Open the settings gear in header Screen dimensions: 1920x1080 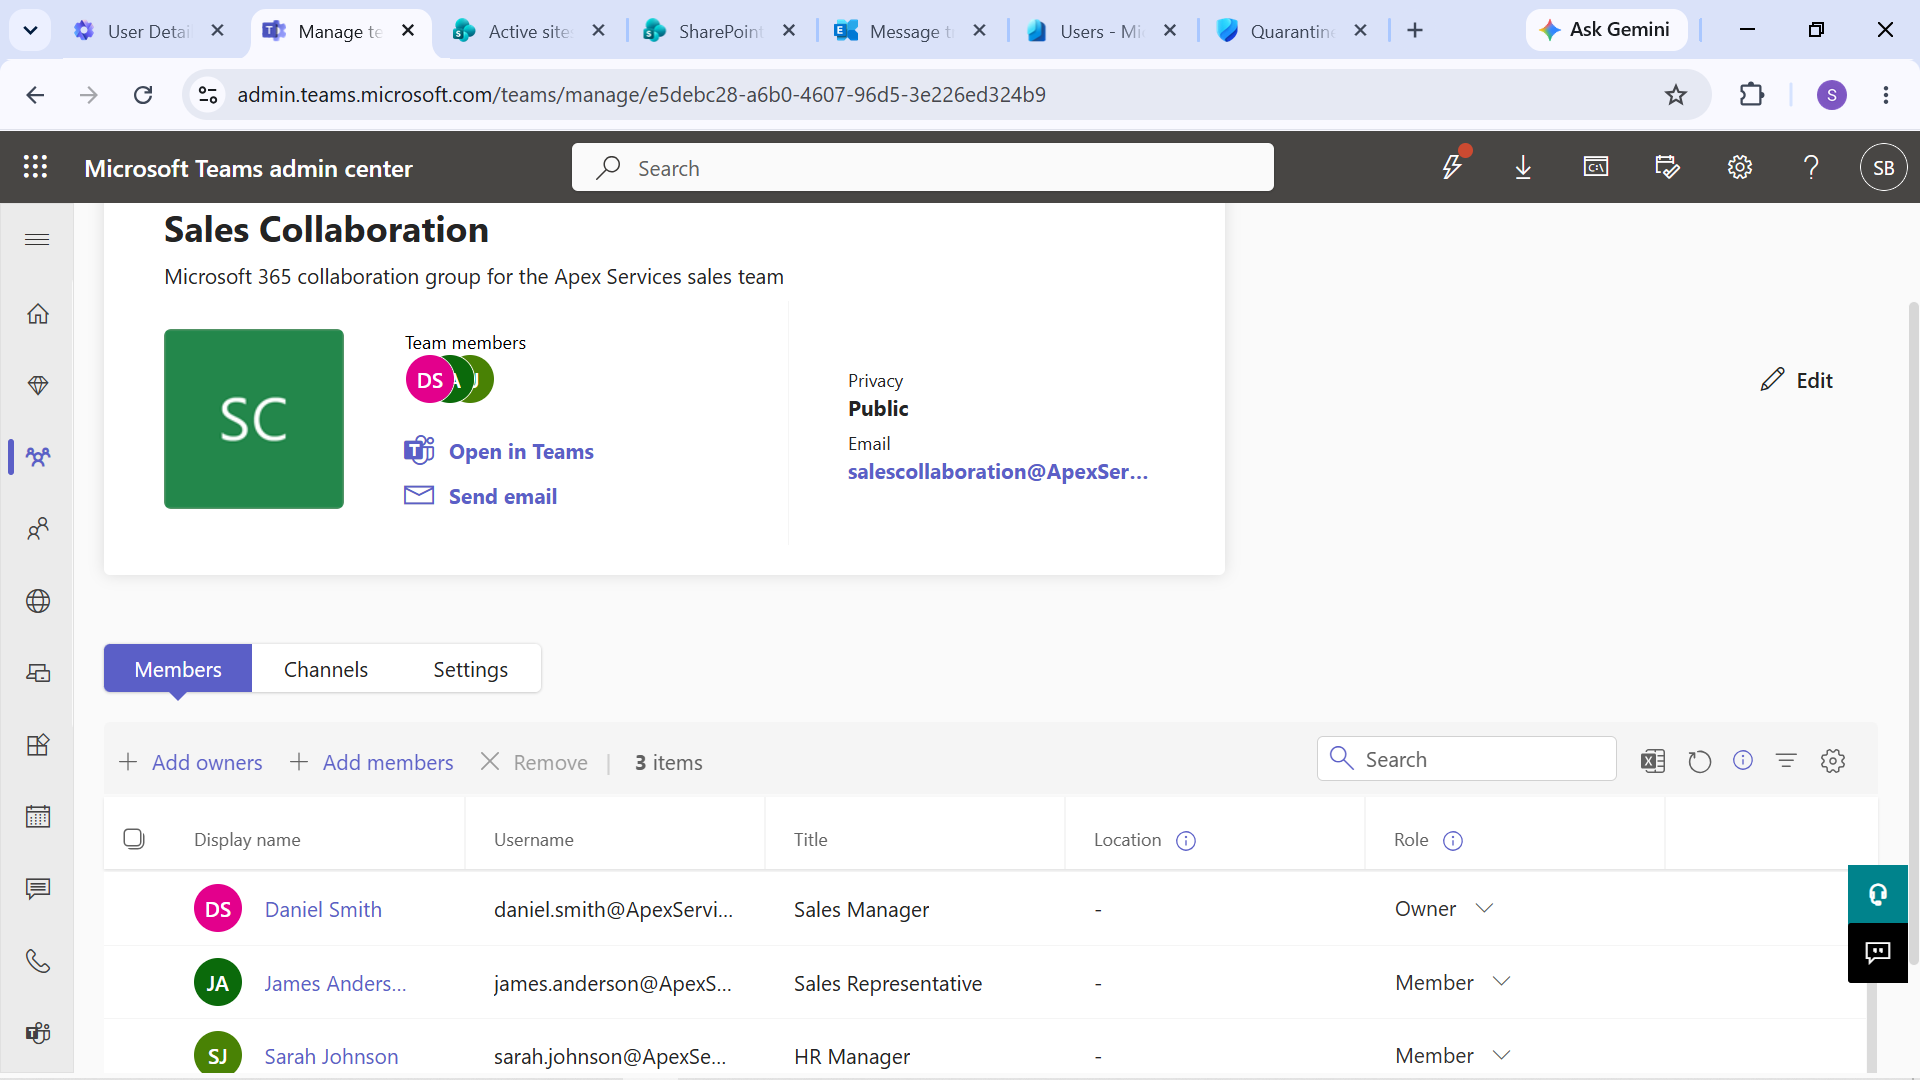click(x=1740, y=167)
